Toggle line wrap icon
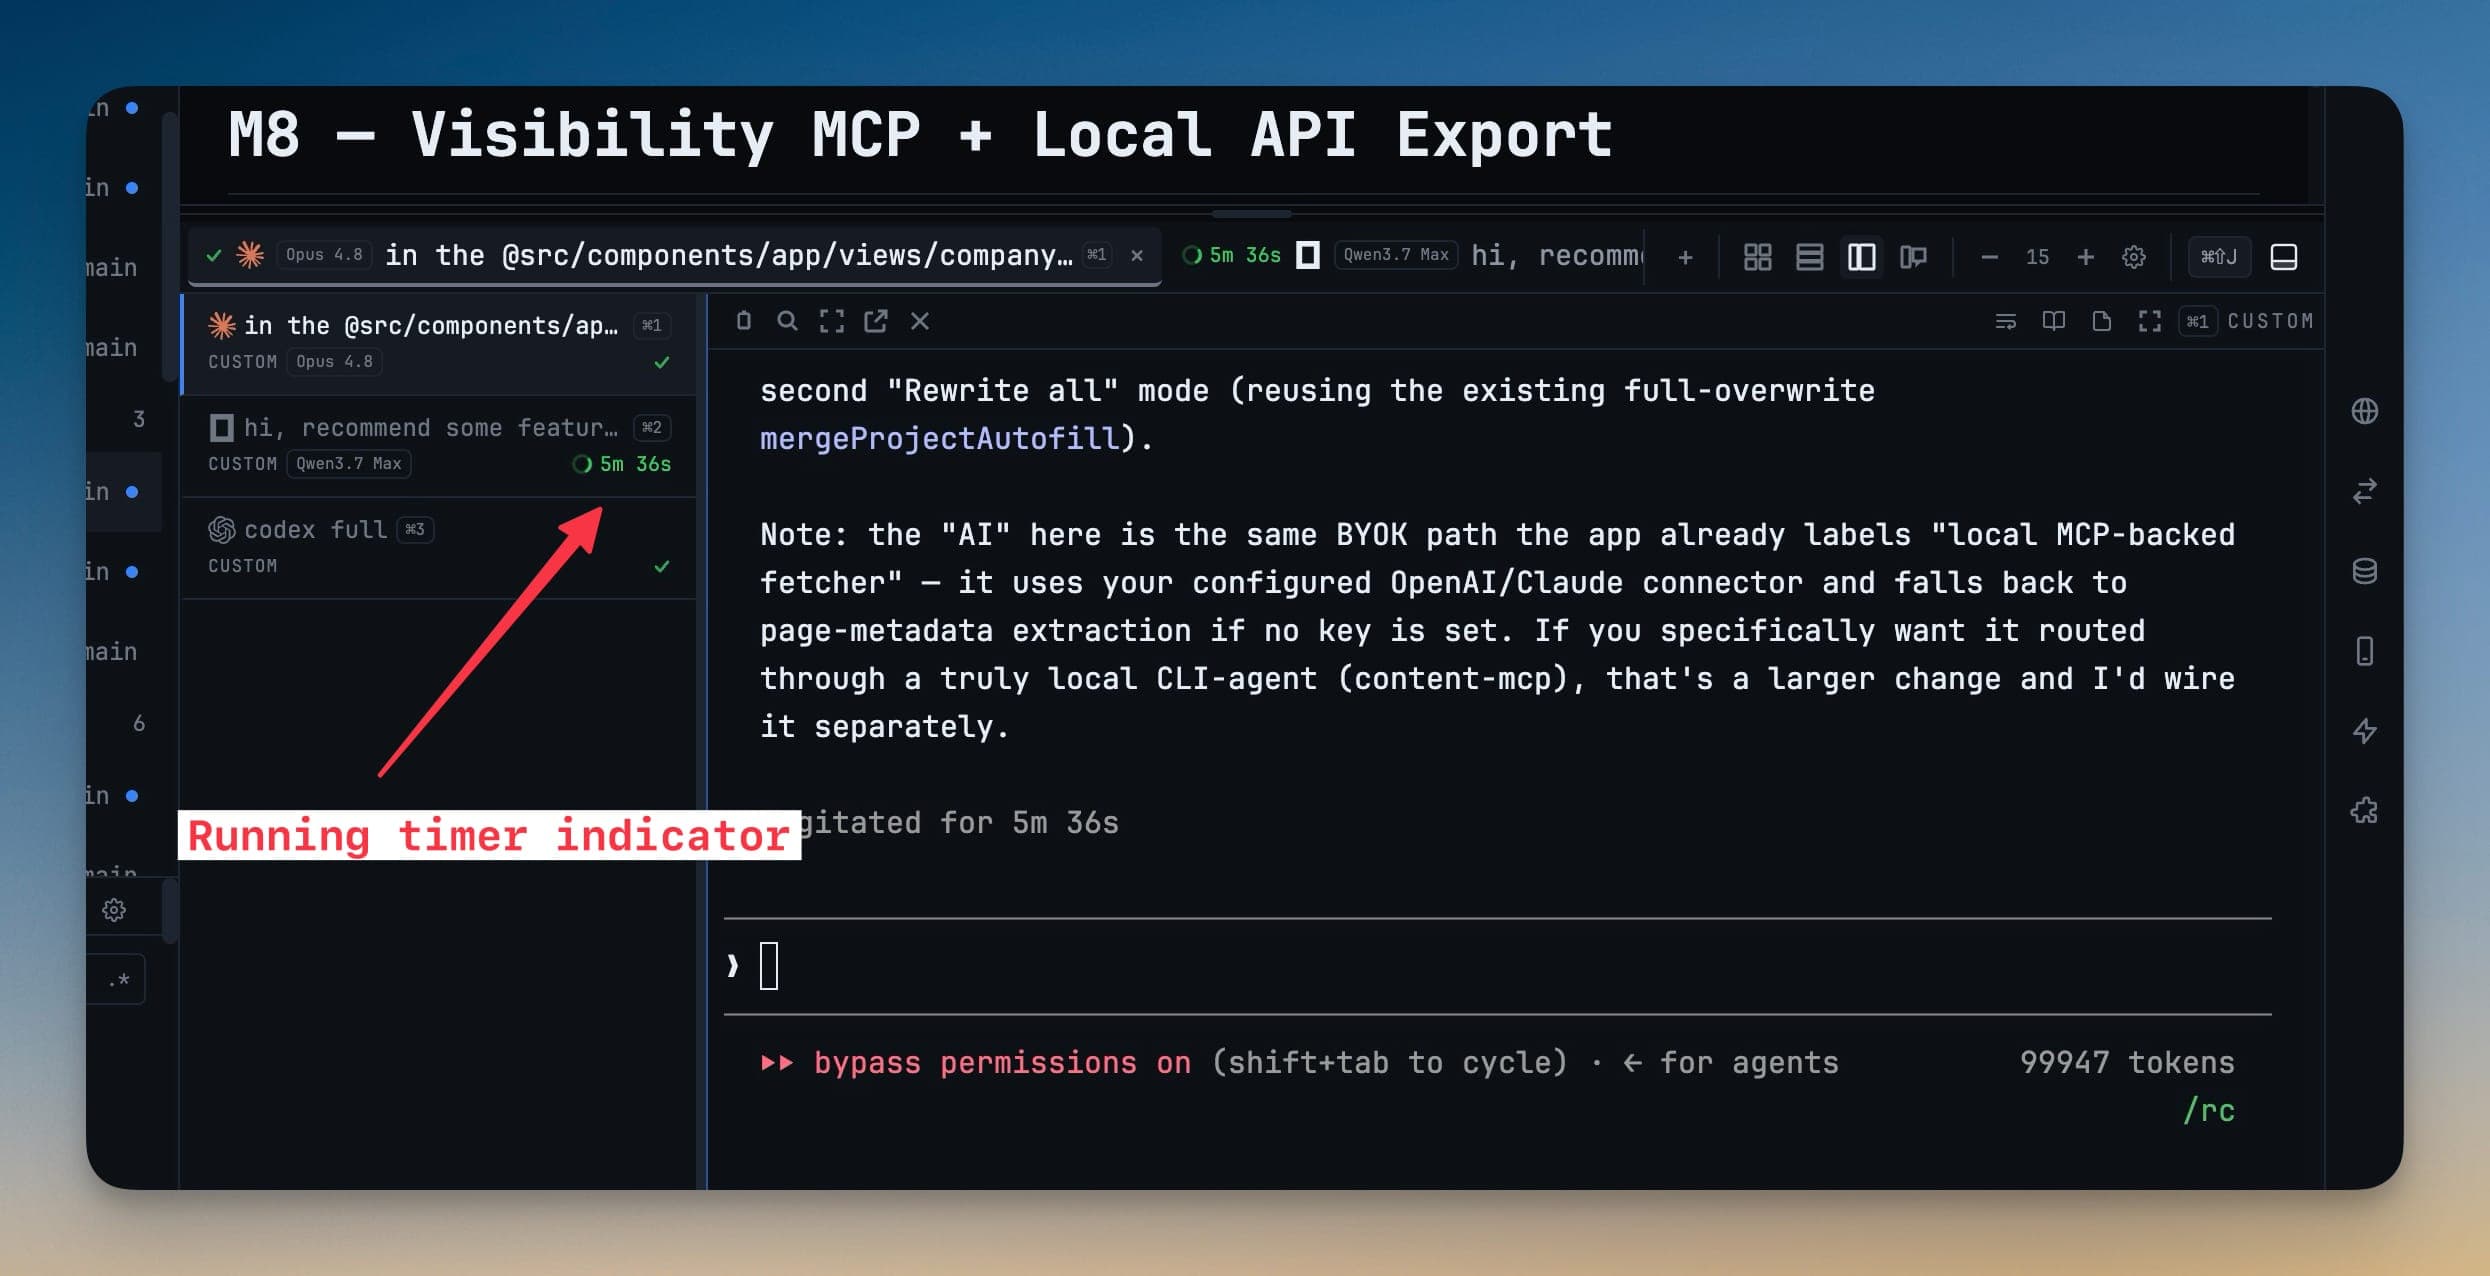This screenshot has height=1276, width=2490. 2005,321
